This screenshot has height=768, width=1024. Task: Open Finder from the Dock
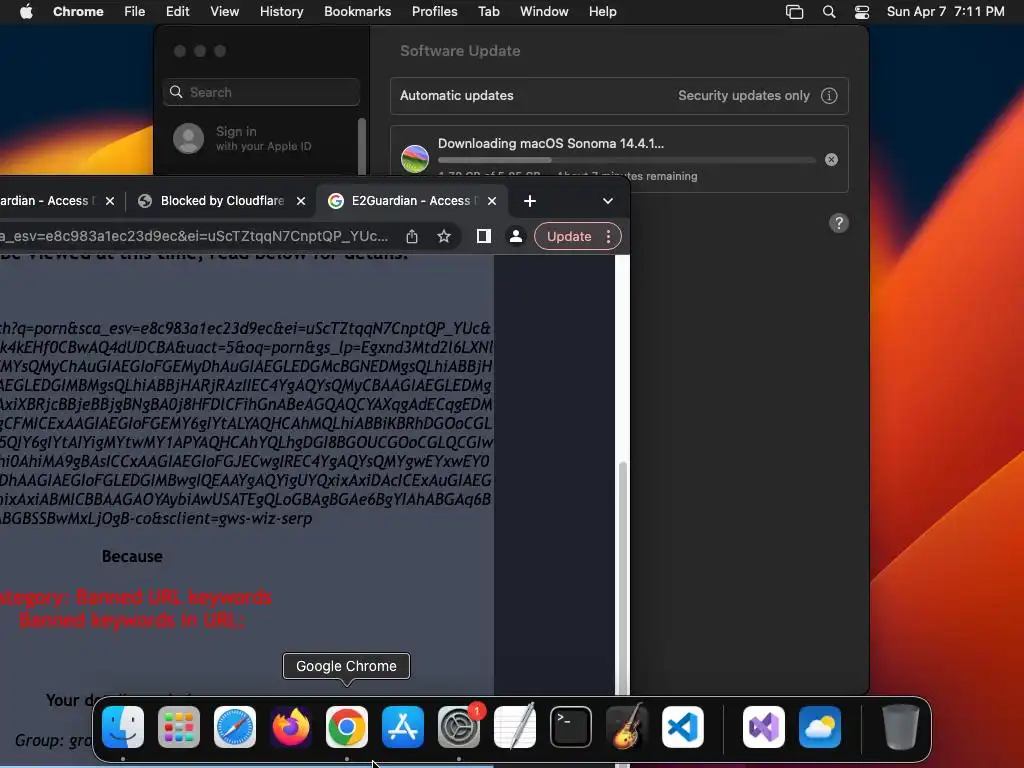click(x=123, y=727)
